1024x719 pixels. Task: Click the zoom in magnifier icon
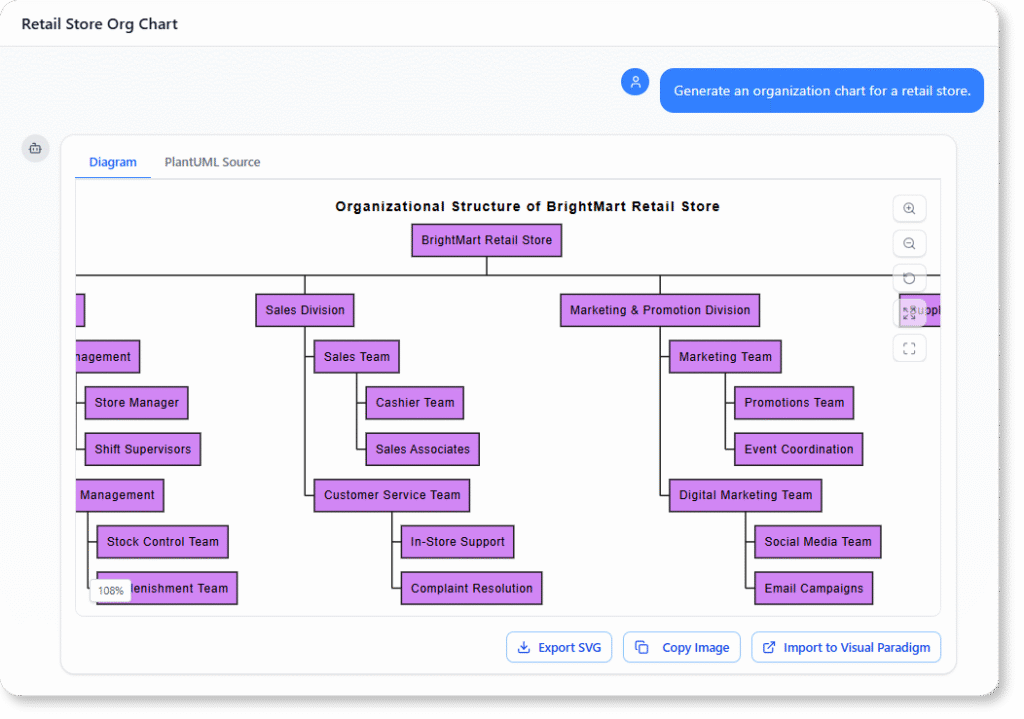coord(909,208)
